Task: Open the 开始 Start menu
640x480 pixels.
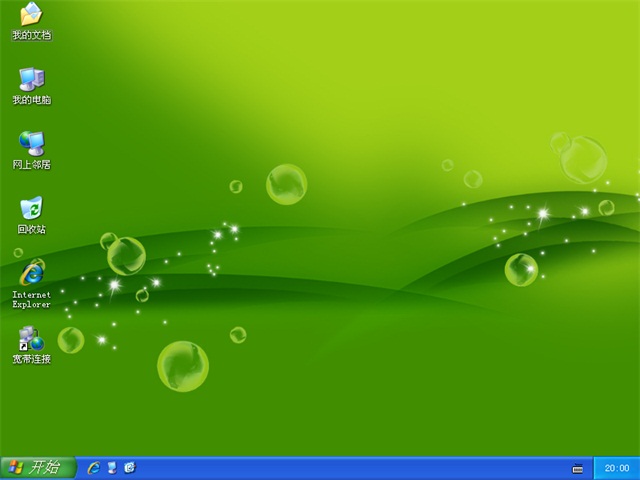Action: pyautogui.click(x=37, y=467)
